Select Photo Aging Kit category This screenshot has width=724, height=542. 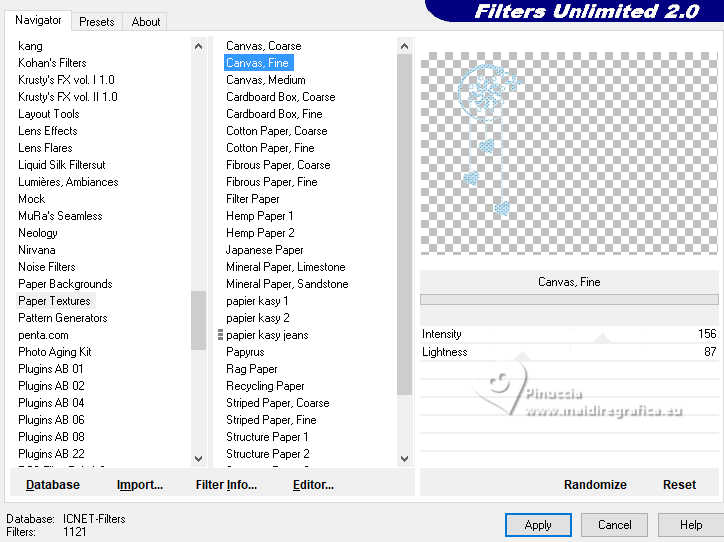(x=54, y=352)
